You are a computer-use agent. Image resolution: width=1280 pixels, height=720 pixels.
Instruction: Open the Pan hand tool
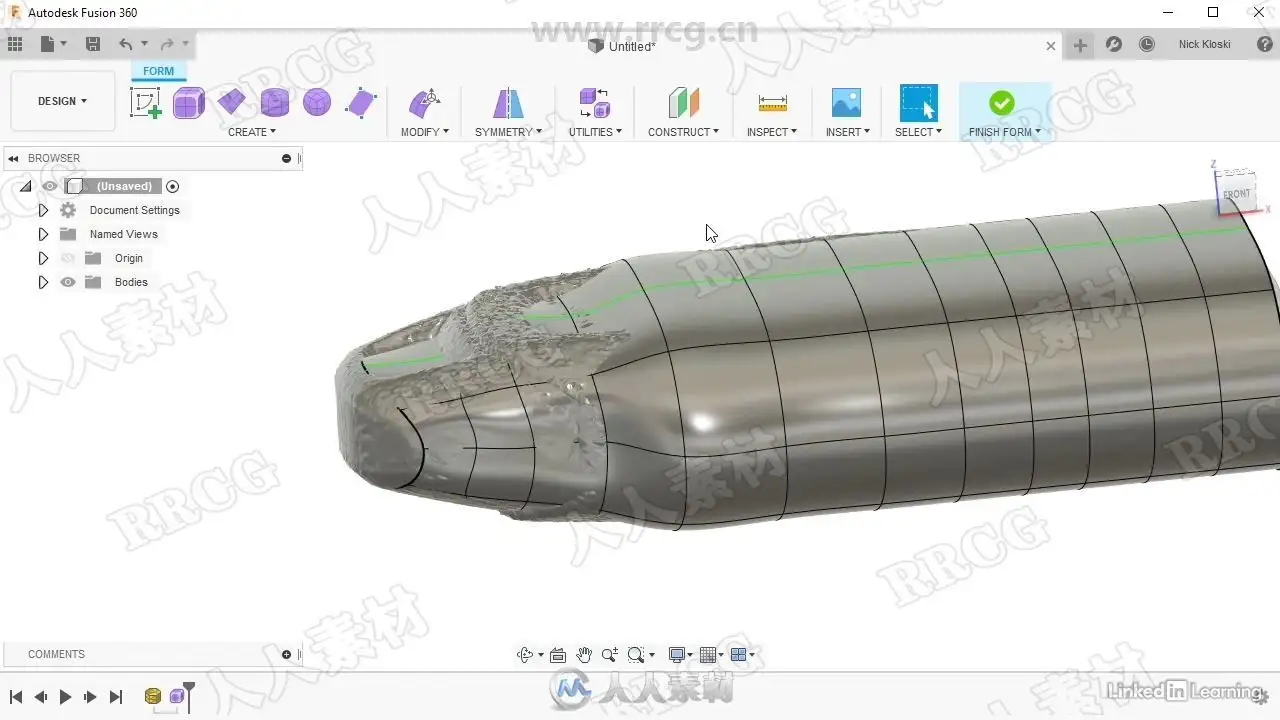click(584, 655)
